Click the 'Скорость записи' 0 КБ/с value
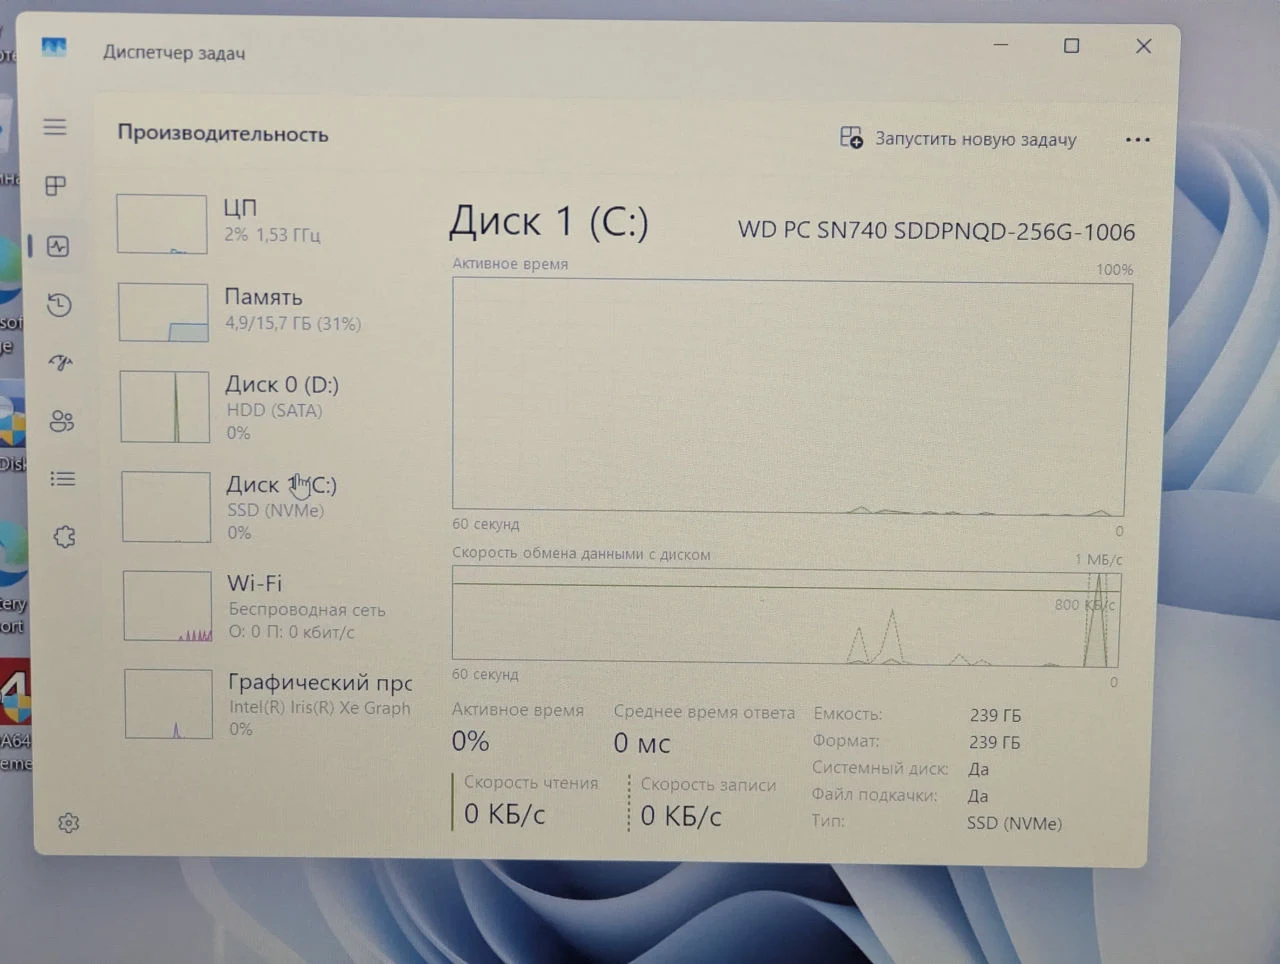This screenshot has width=1280, height=964. pos(681,816)
